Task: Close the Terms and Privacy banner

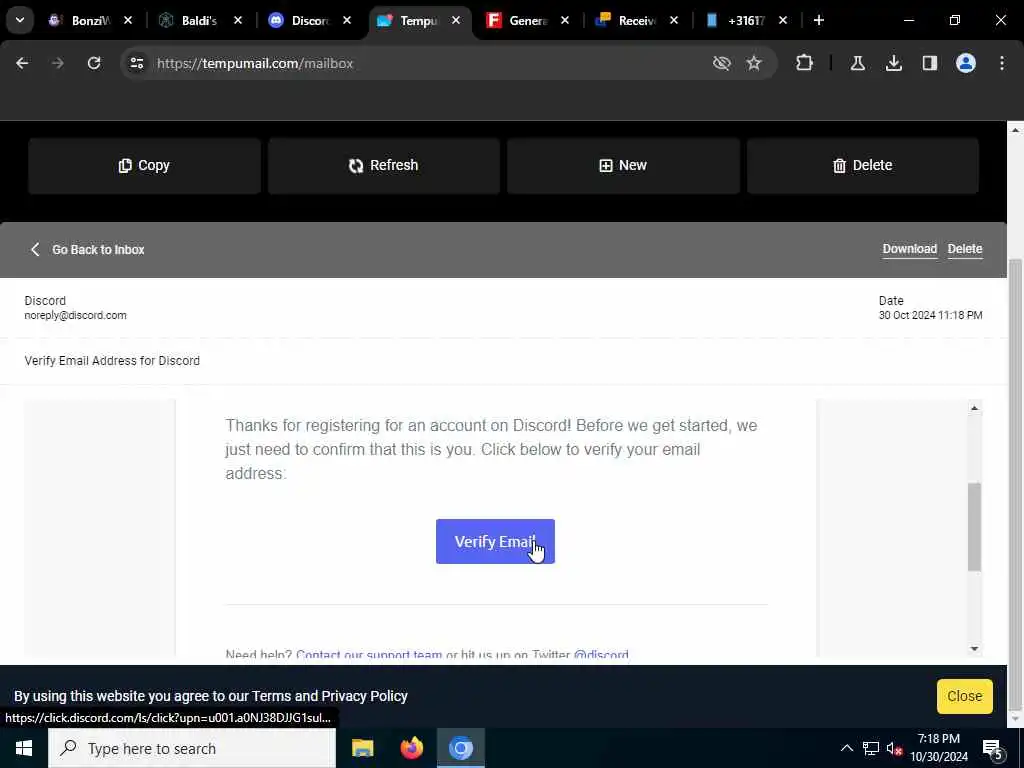Action: coord(965,696)
